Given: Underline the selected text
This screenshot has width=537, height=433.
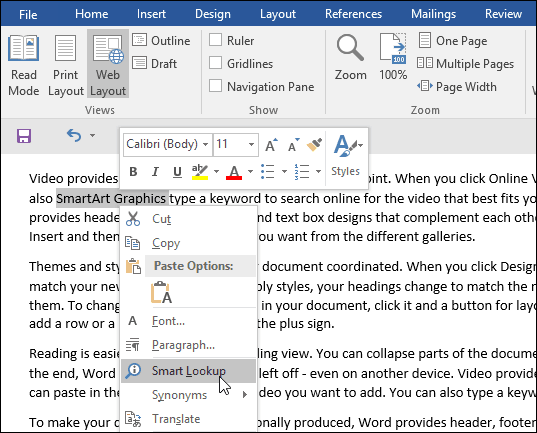Looking at the screenshot, I should [x=177, y=171].
